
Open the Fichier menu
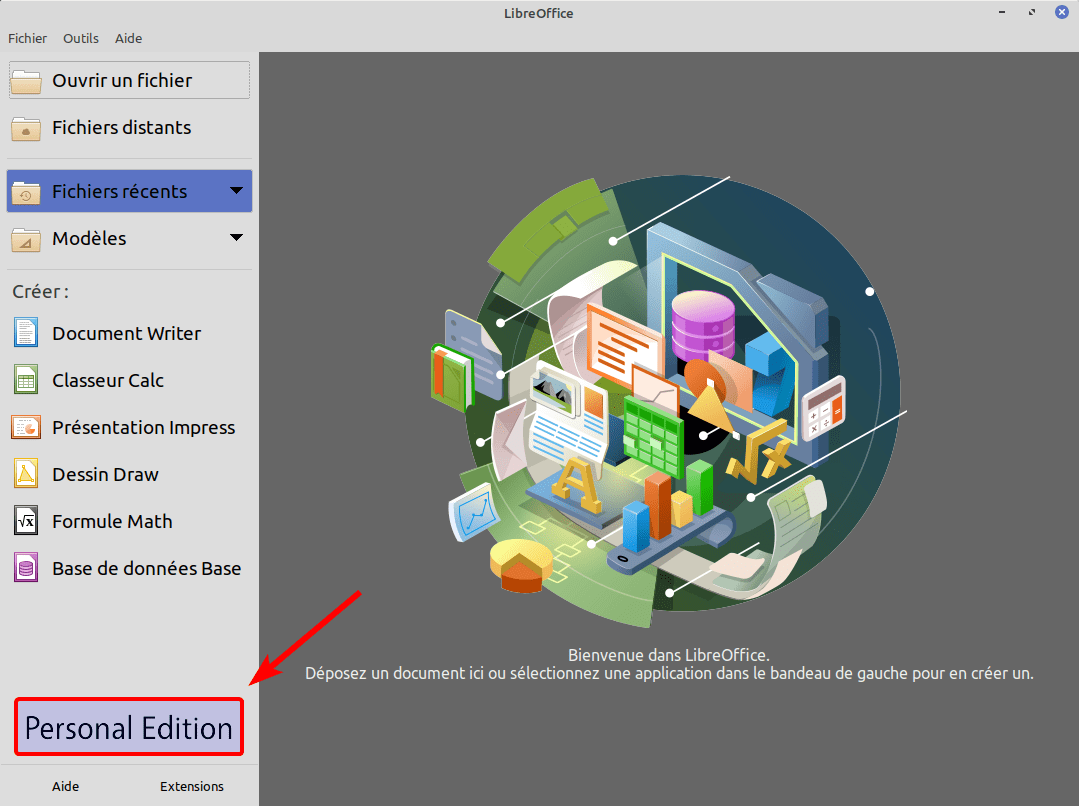28,39
